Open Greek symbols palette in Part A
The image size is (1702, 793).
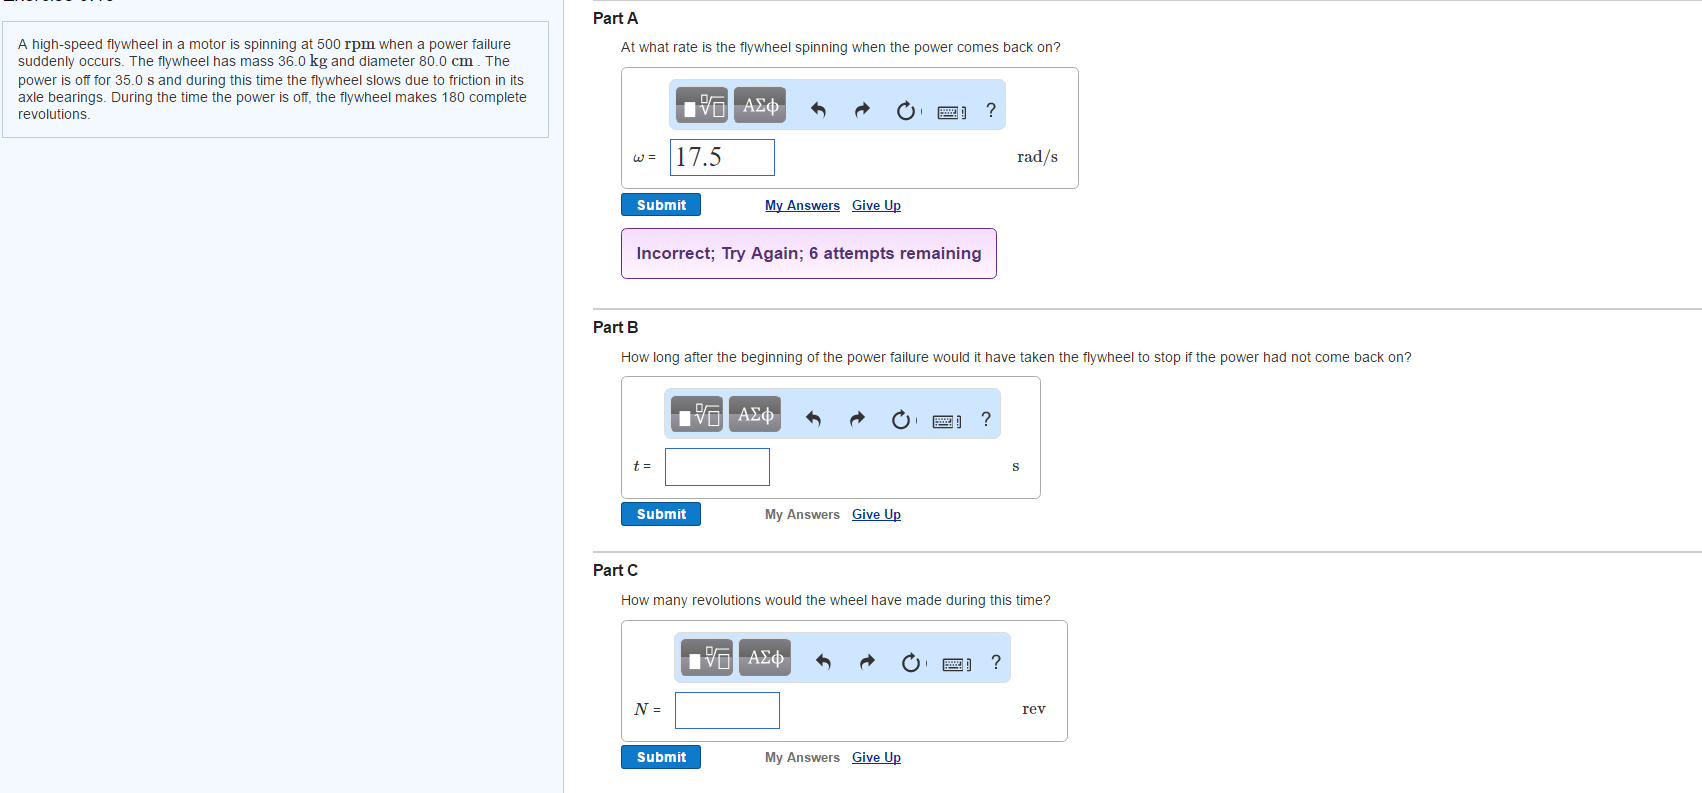coord(760,106)
